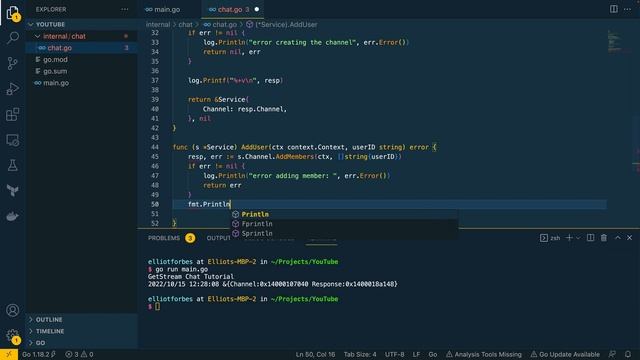Viewport: 640px width, 360px height.
Task: Close the bottom panel
Action: pyautogui.click(x=629, y=238)
